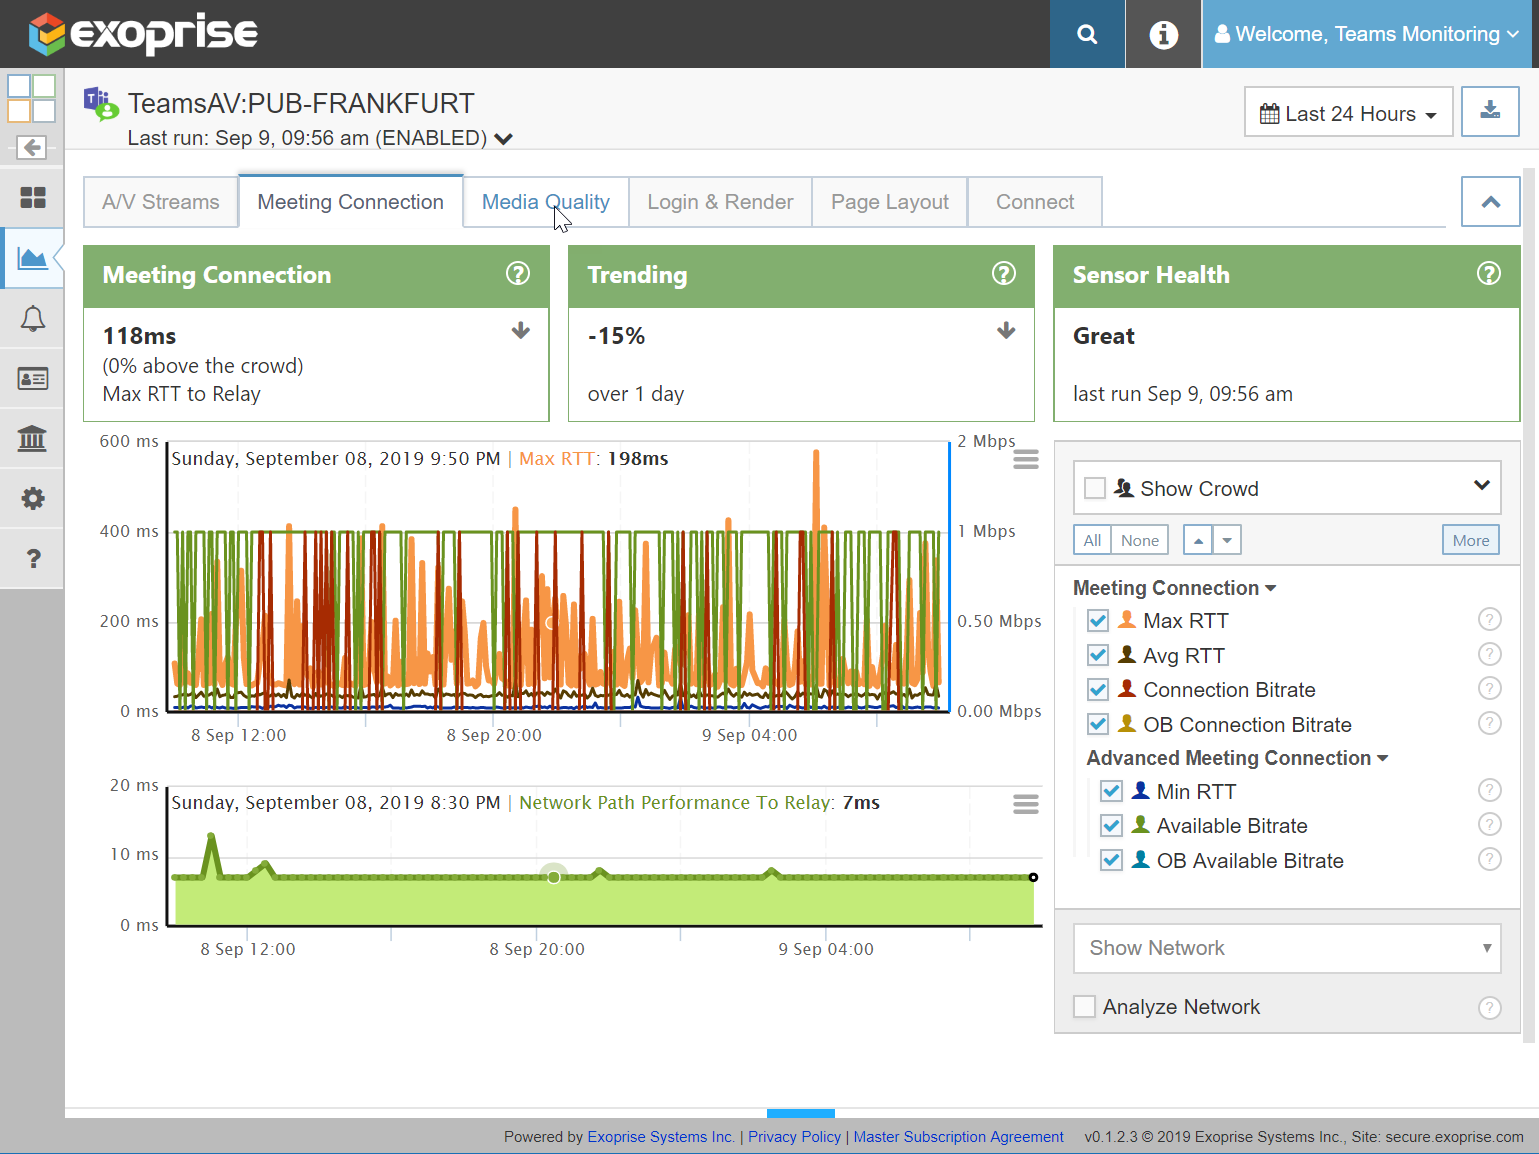Collapse the summary cards with up chevron
The height and width of the screenshot is (1154, 1539).
pos(1490,202)
